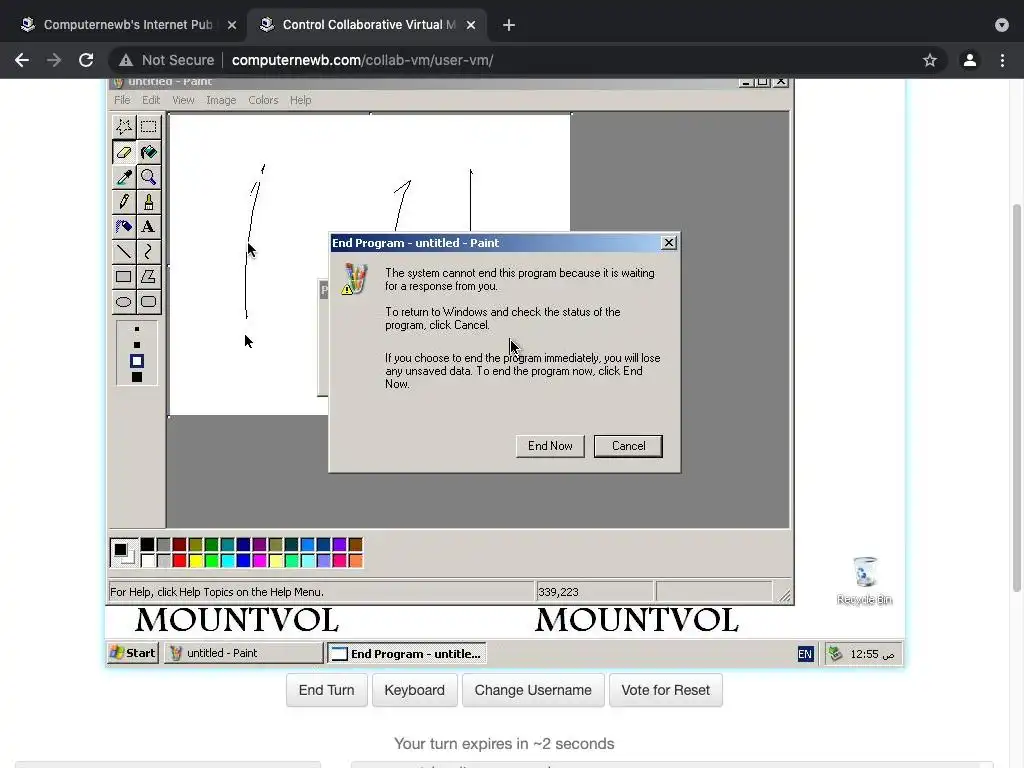Click Cancel in End Program dialog
The width and height of the screenshot is (1024, 768).
(x=628, y=446)
